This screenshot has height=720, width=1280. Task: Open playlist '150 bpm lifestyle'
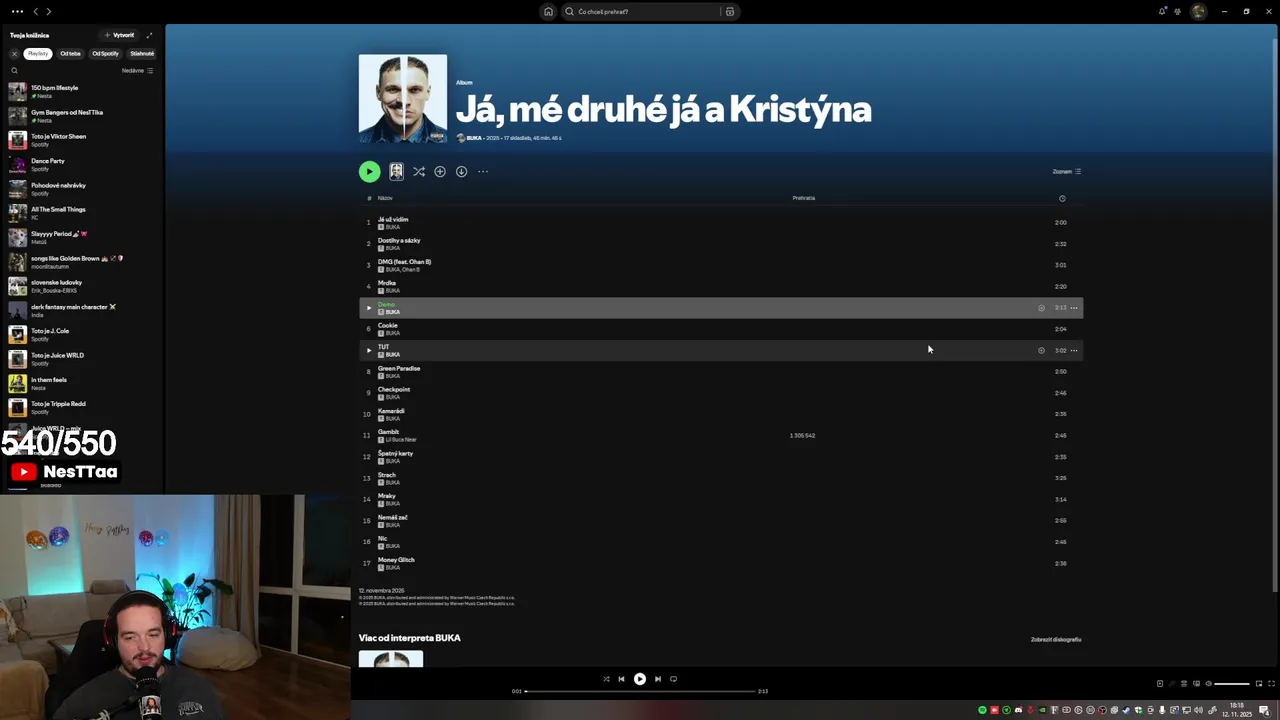coord(82,92)
